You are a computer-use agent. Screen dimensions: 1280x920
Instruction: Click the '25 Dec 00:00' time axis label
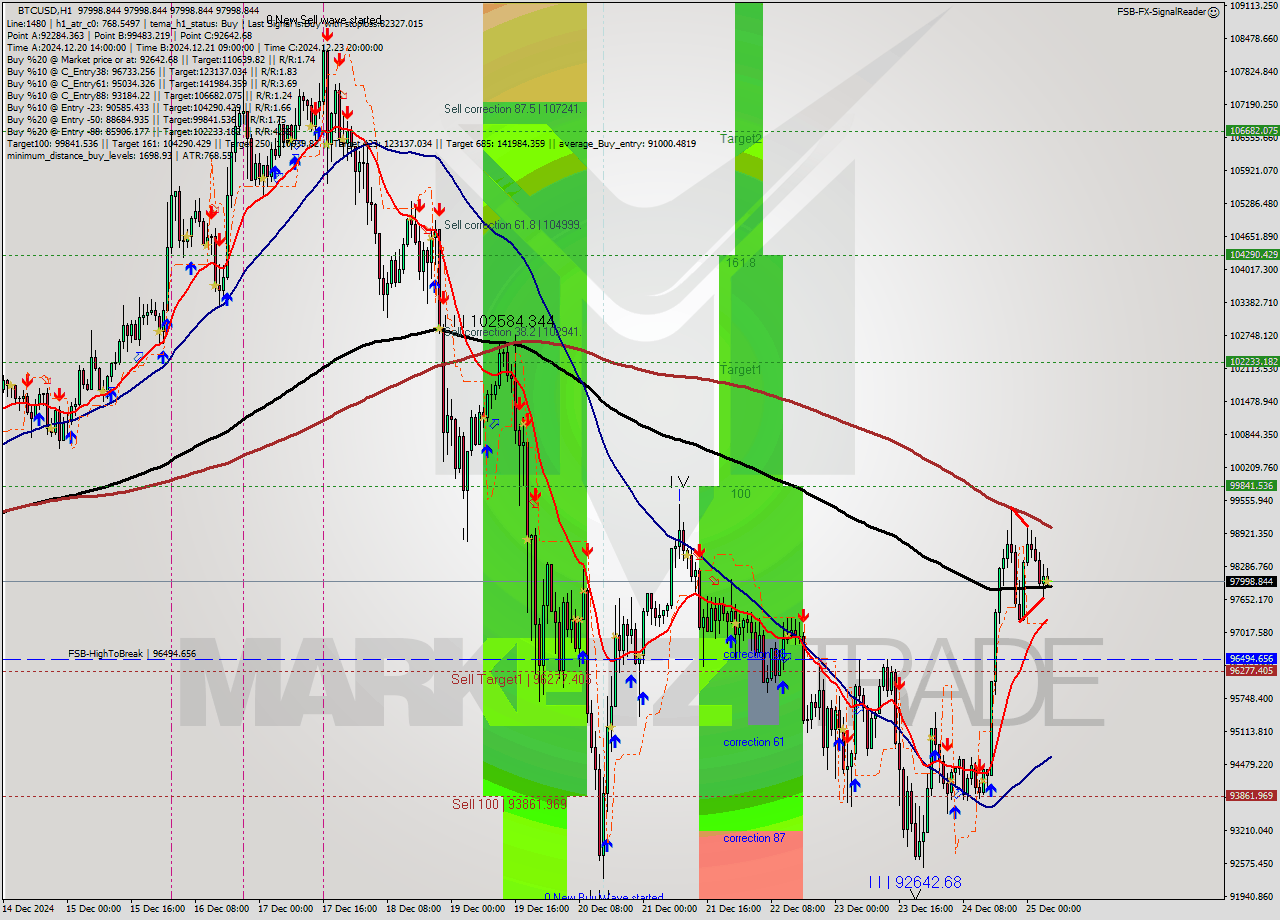click(x=1053, y=909)
